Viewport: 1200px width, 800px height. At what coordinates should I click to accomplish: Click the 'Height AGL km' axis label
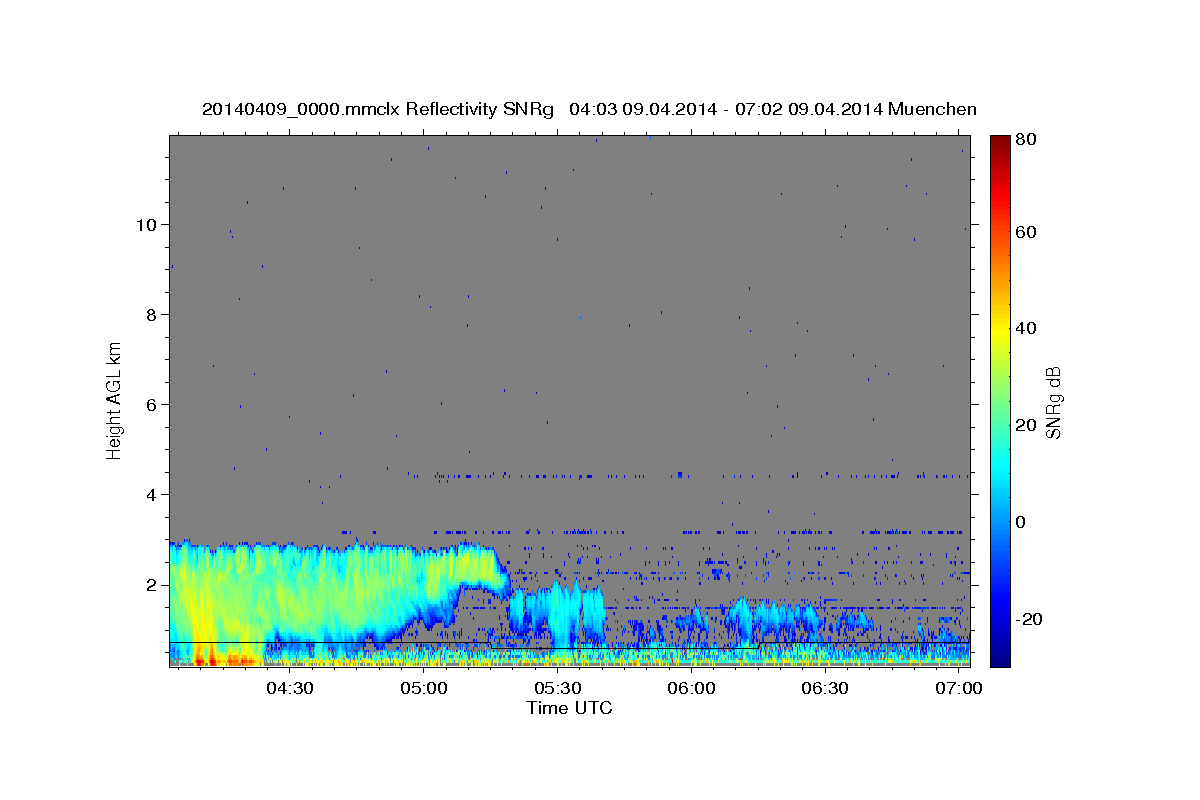pos(115,400)
